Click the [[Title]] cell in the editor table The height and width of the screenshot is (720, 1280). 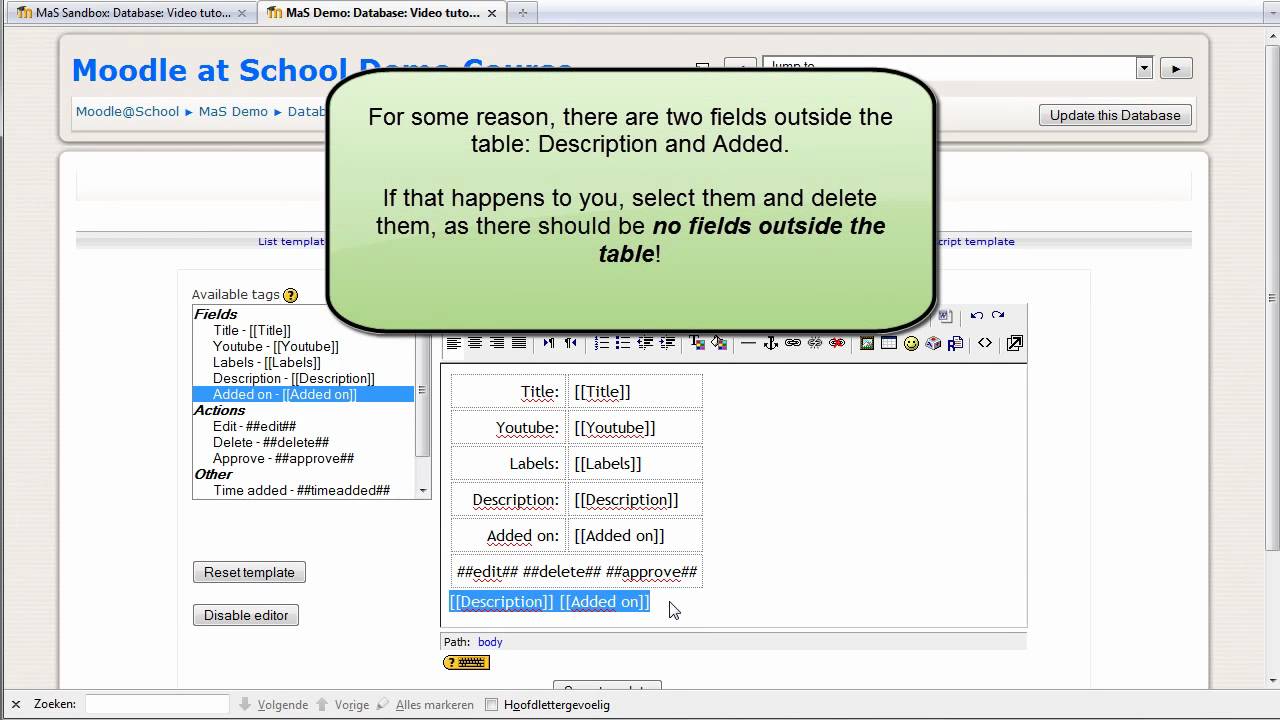coord(634,392)
